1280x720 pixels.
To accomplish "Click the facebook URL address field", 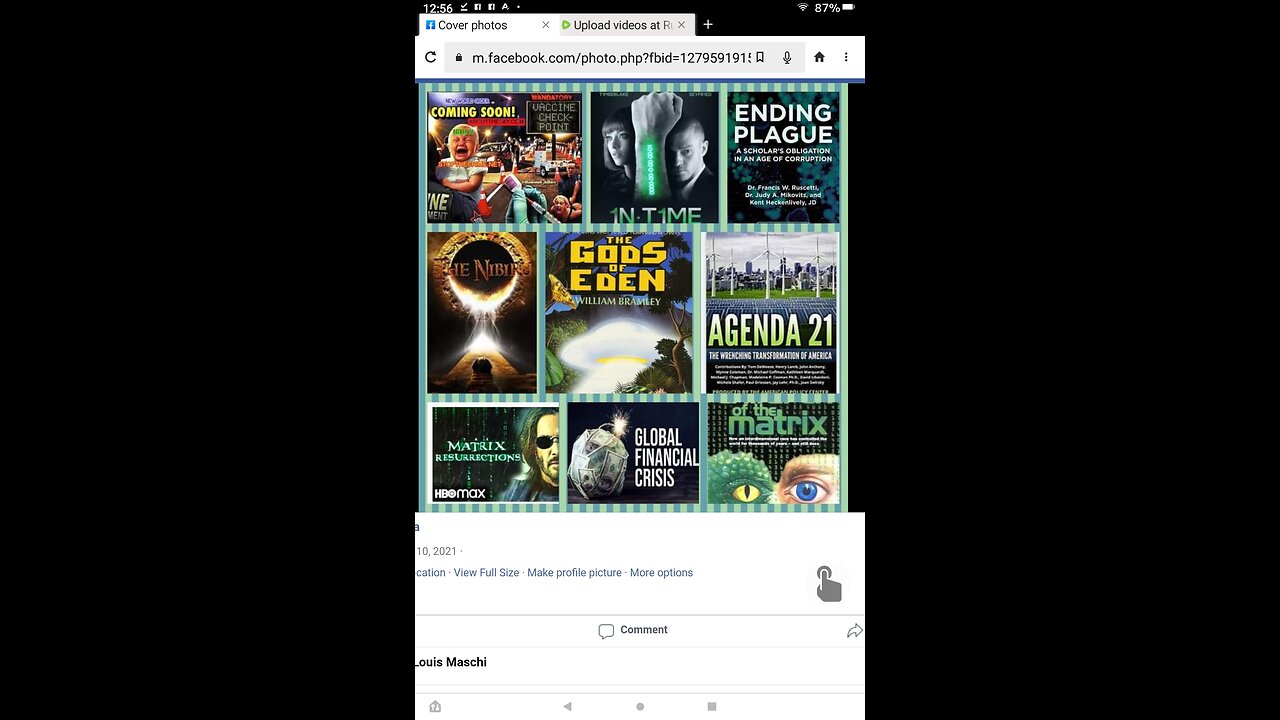I will (x=610, y=58).
